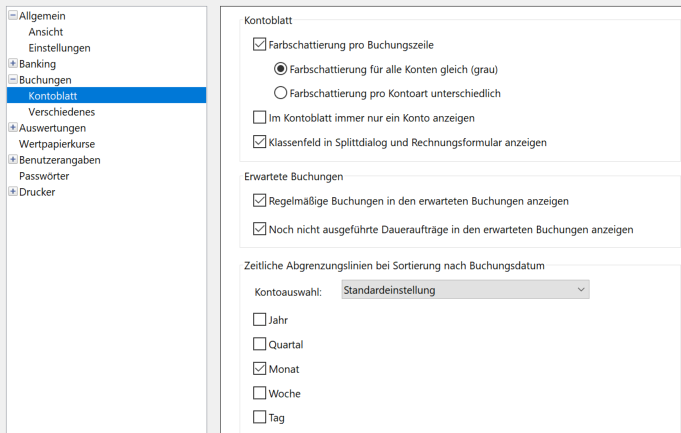
Task: Expand the Banking tree node
Action: point(12,64)
